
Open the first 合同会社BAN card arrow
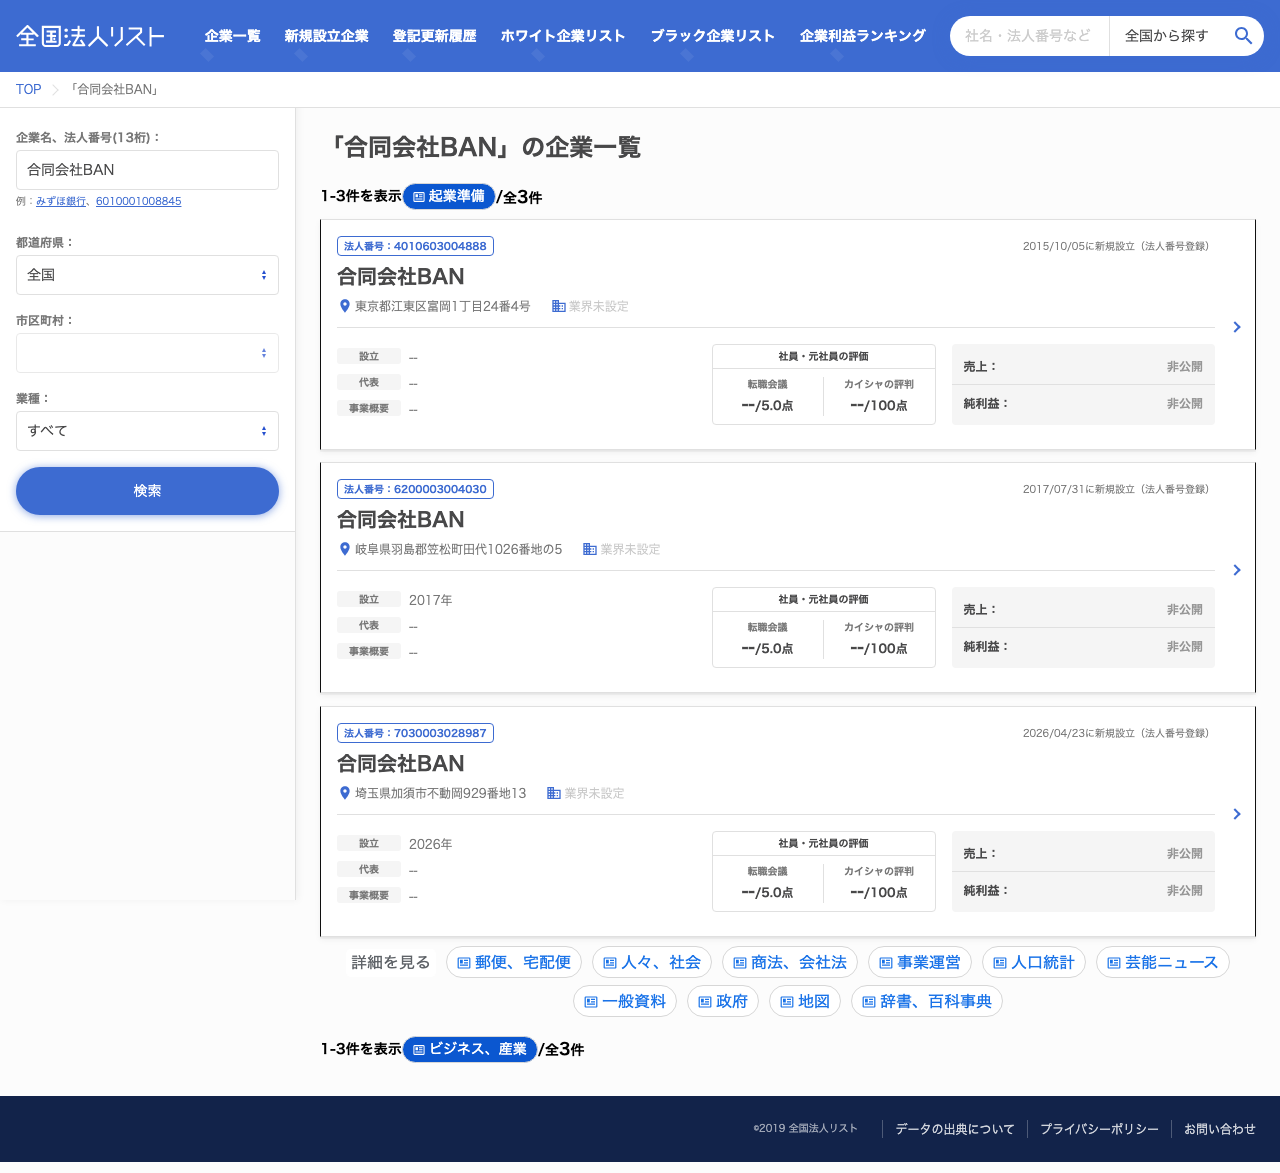click(1237, 327)
